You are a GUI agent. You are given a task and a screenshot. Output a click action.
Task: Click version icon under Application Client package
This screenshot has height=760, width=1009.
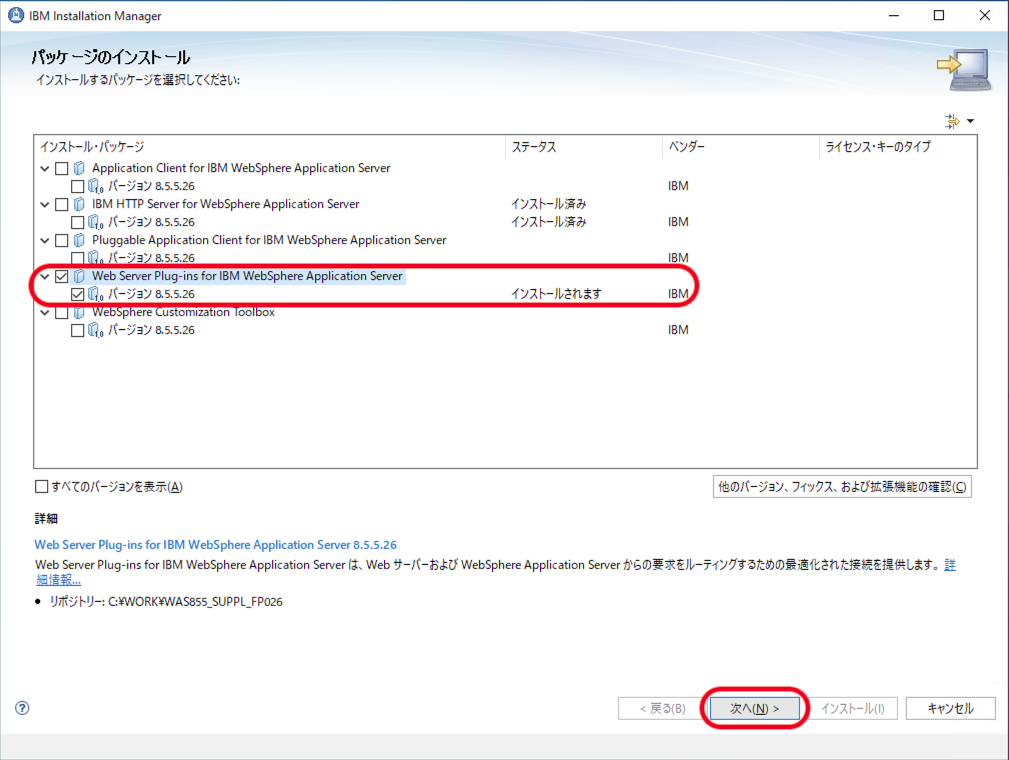(95, 186)
